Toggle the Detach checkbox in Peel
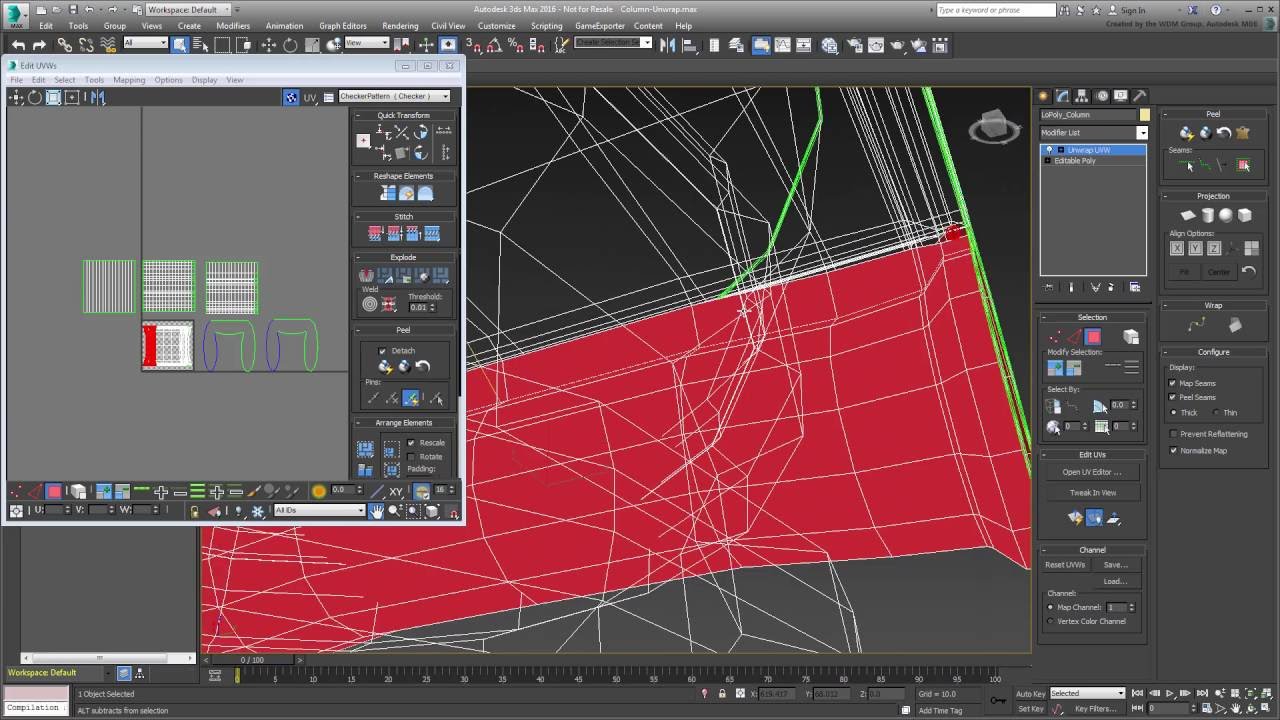1280x720 pixels. tap(382, 351)
